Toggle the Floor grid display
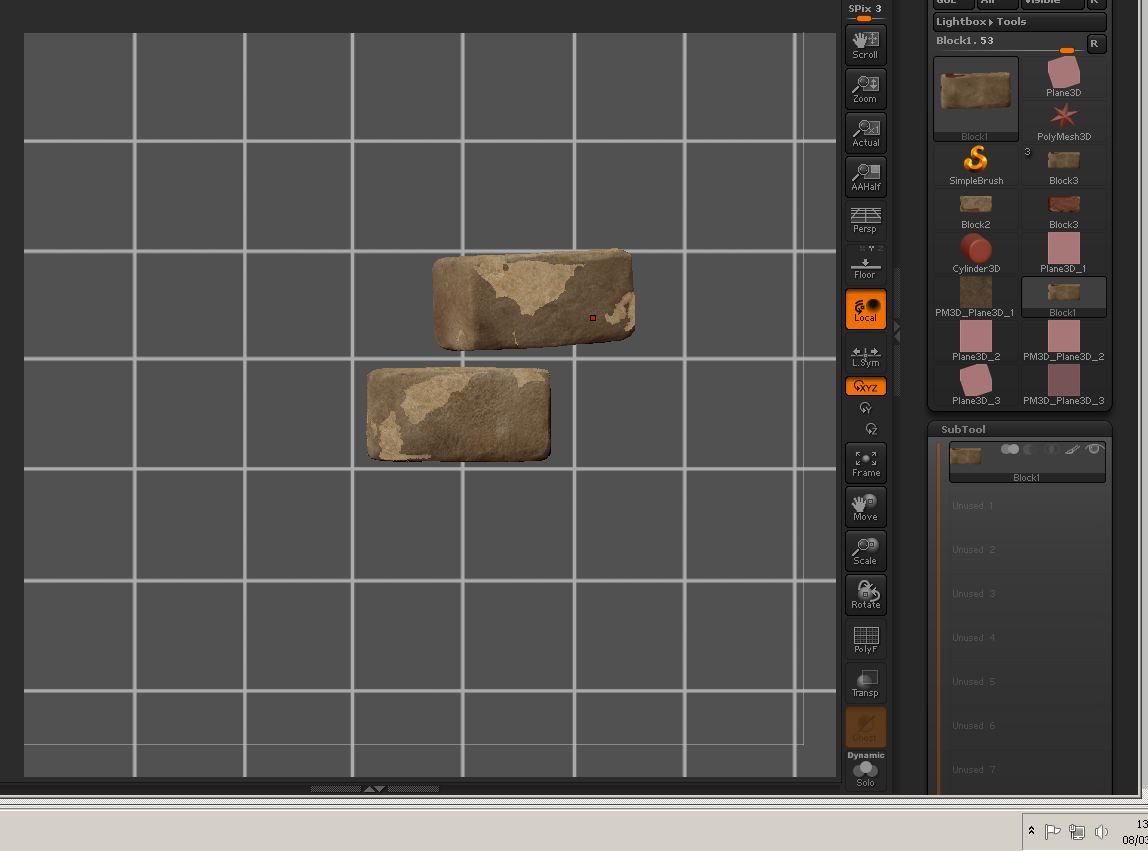 click(865, 263)
